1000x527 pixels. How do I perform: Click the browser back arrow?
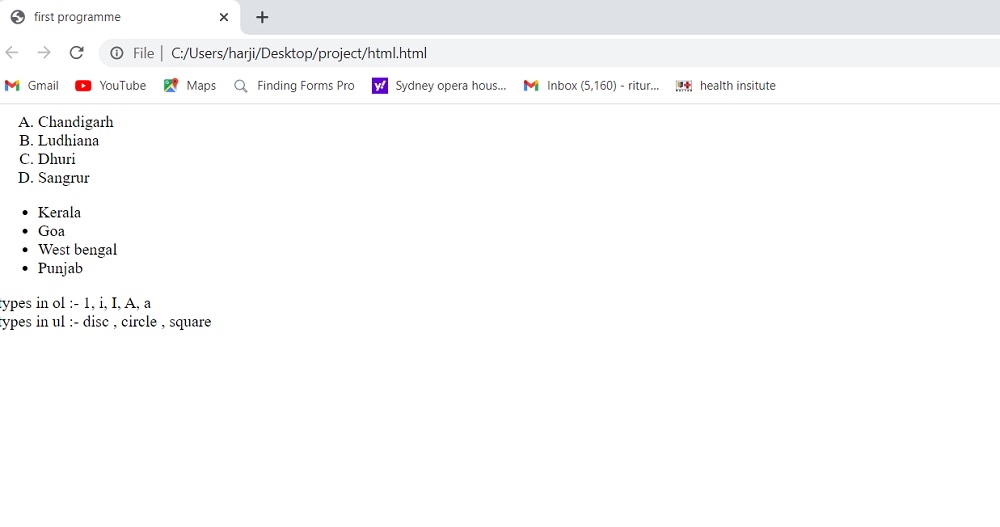coord(12,53)
